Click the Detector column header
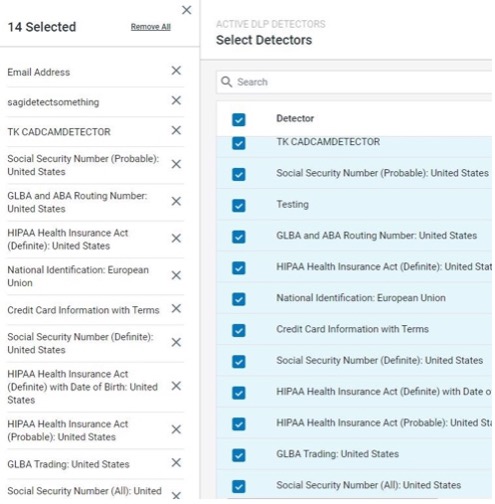 click(295, 118)
